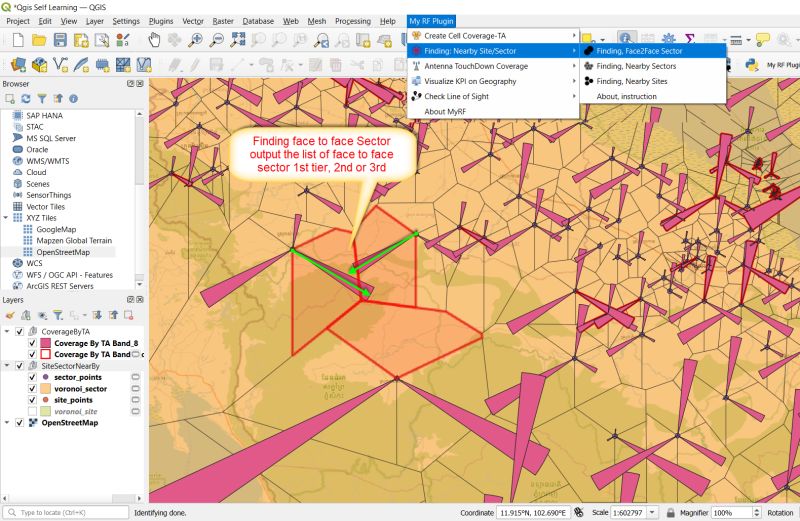This screenshot has height=521, width=800.
Task: Click the Type to locate search field
Action: [65, 512]
